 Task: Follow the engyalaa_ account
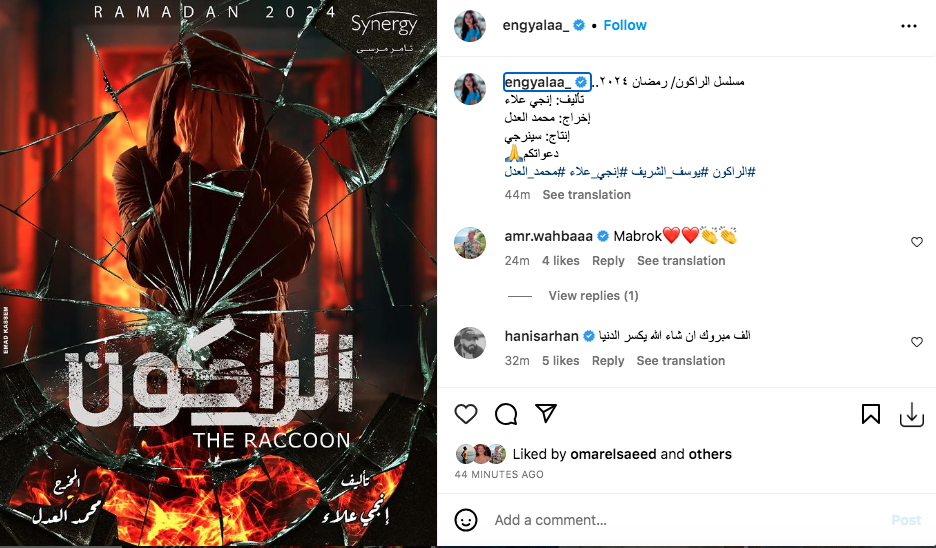(x=624, y=25)
